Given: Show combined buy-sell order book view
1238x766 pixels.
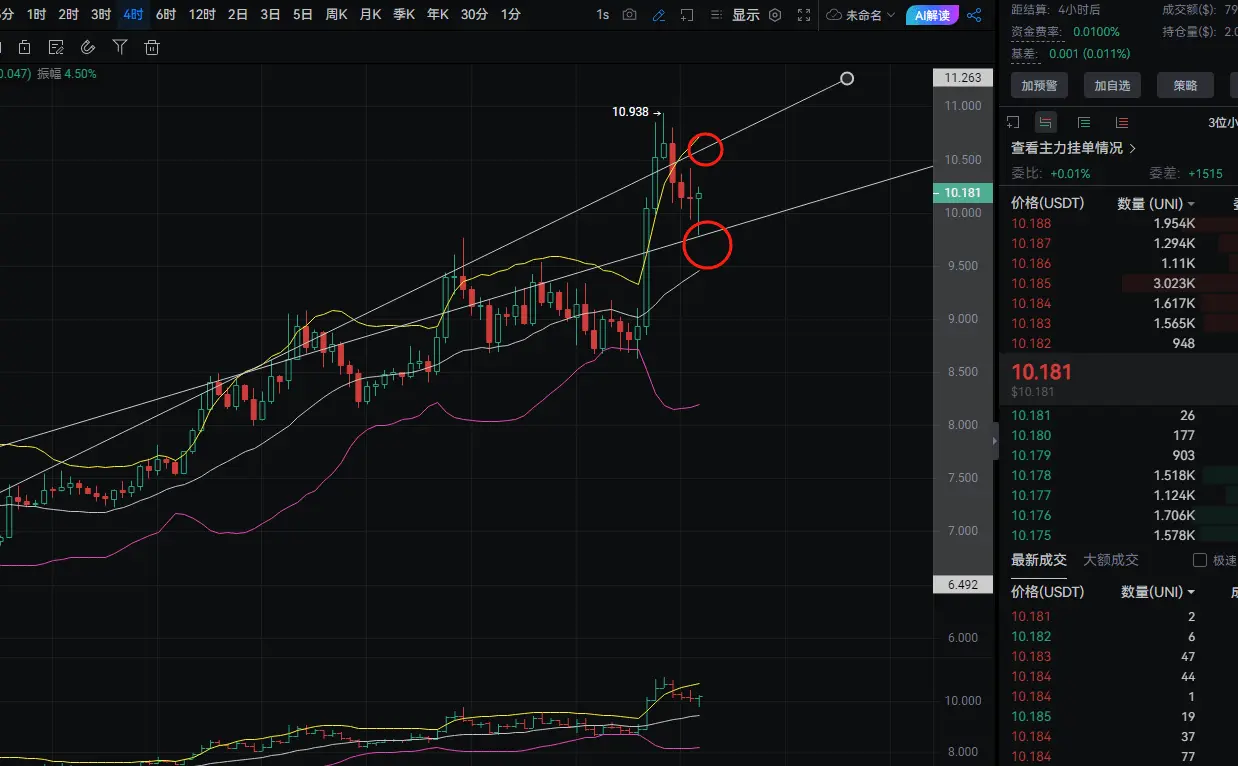Looking at the screenshot, I should pyautogui.click(x=1046, y=122).
